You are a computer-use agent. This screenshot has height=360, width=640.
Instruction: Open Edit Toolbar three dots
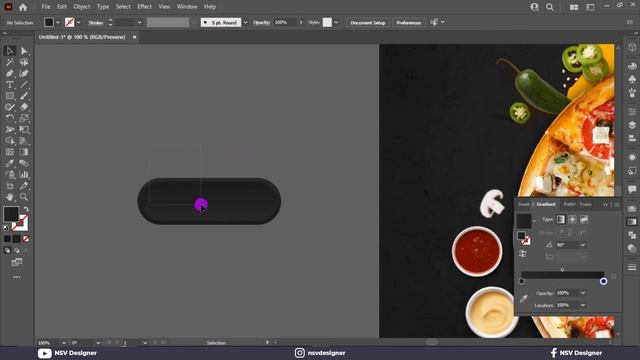(17, 277)
